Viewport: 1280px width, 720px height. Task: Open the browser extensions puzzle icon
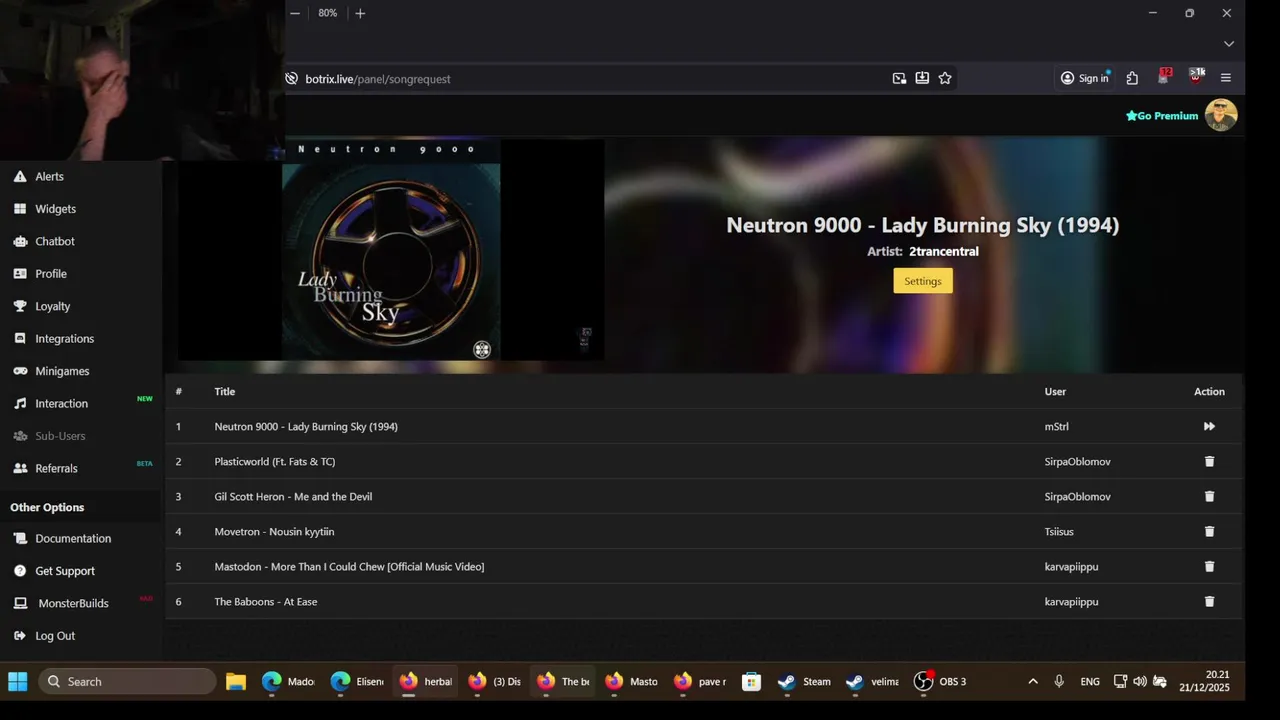pos(1132,78)
